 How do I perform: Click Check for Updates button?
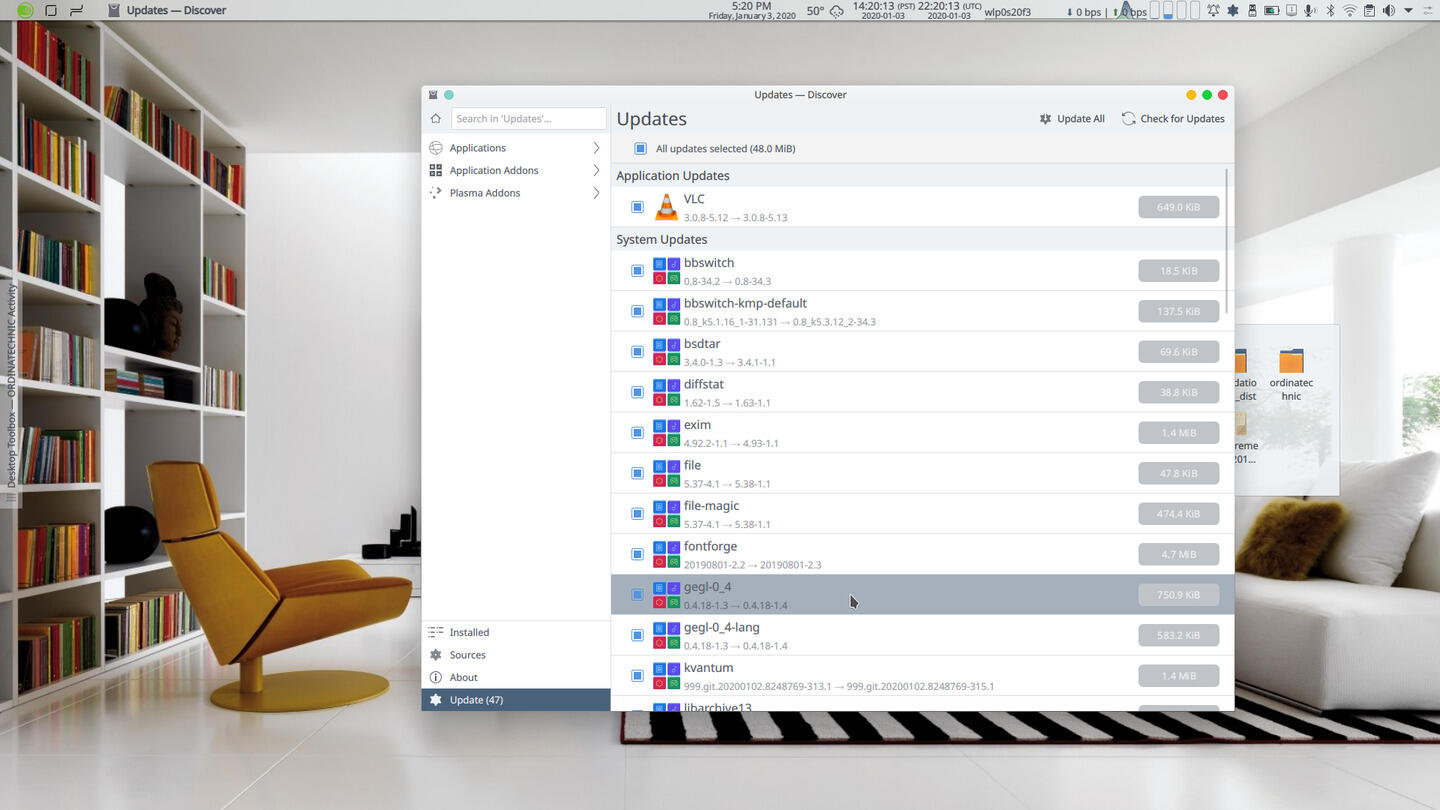[1173, 119]
